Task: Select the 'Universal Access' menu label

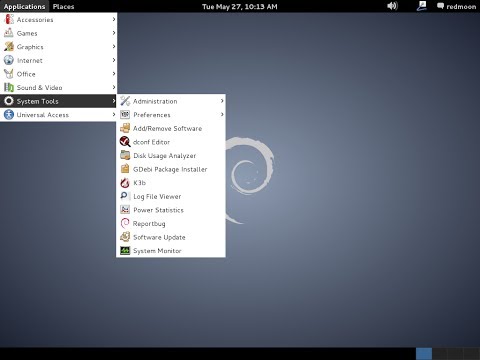Action: 43,115
